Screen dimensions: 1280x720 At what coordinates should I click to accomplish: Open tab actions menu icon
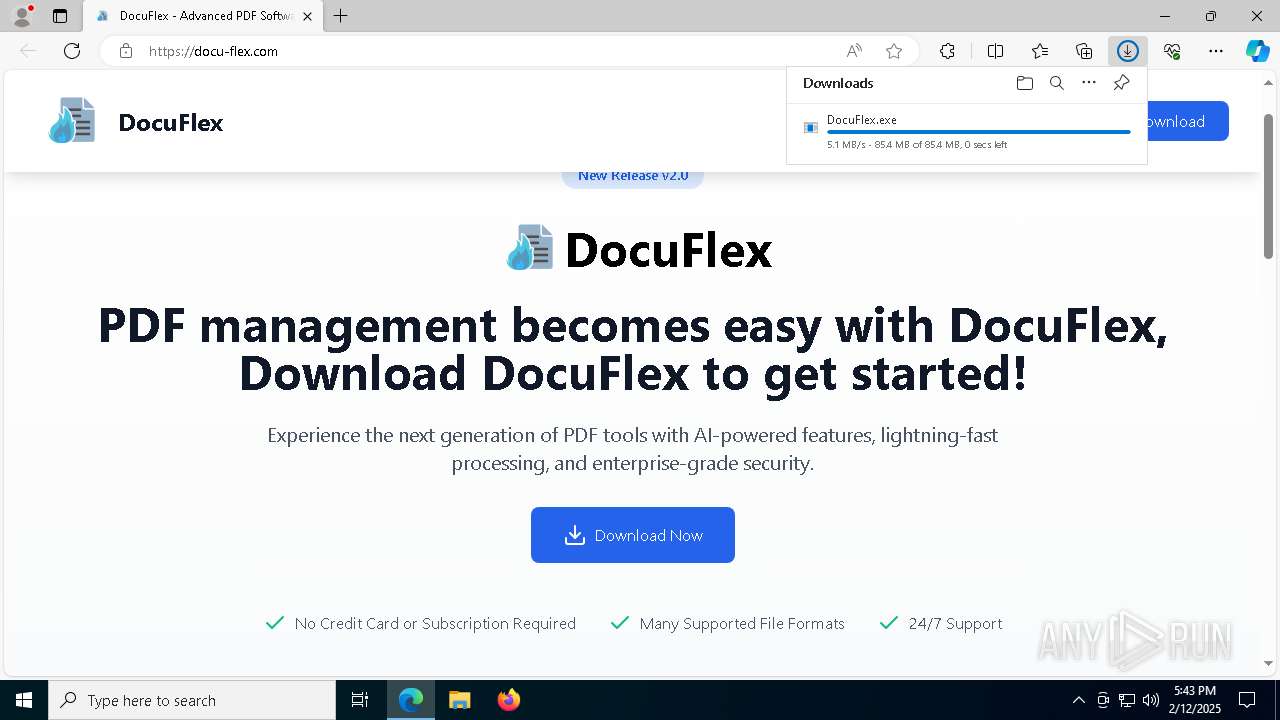click(60, 16)
